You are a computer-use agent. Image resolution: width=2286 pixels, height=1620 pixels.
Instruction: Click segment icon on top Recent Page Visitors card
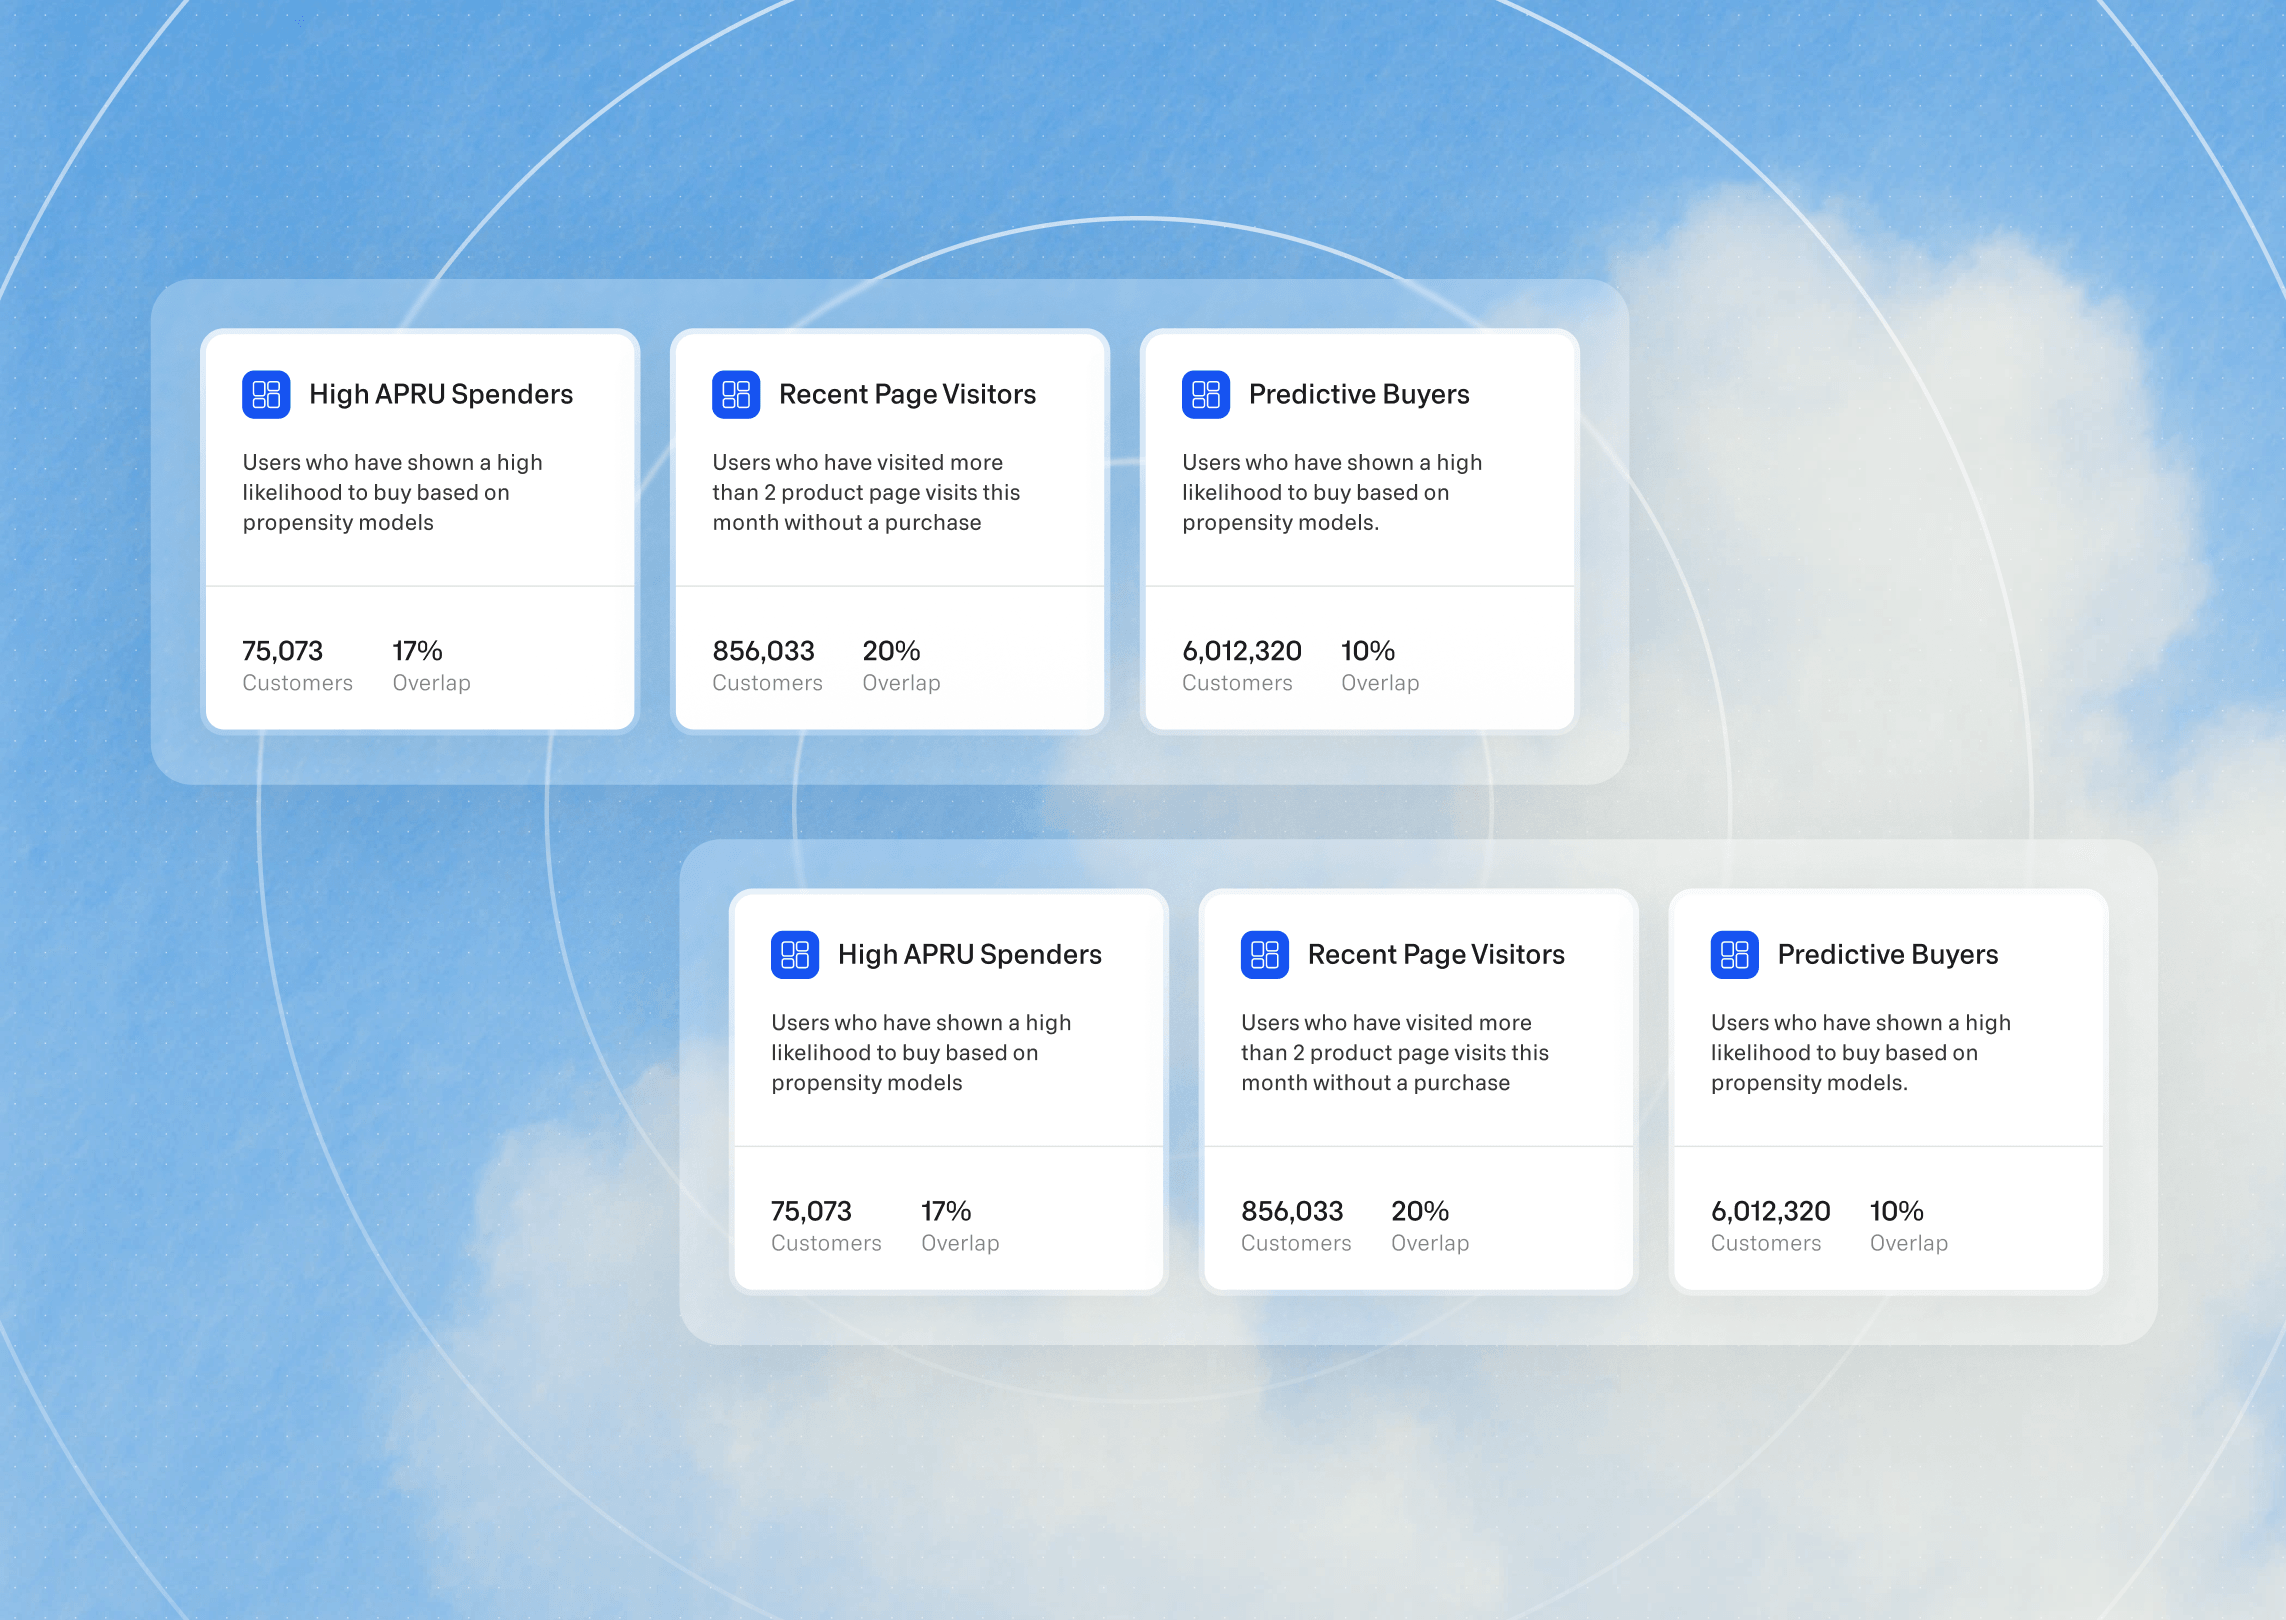coord(736,394)
